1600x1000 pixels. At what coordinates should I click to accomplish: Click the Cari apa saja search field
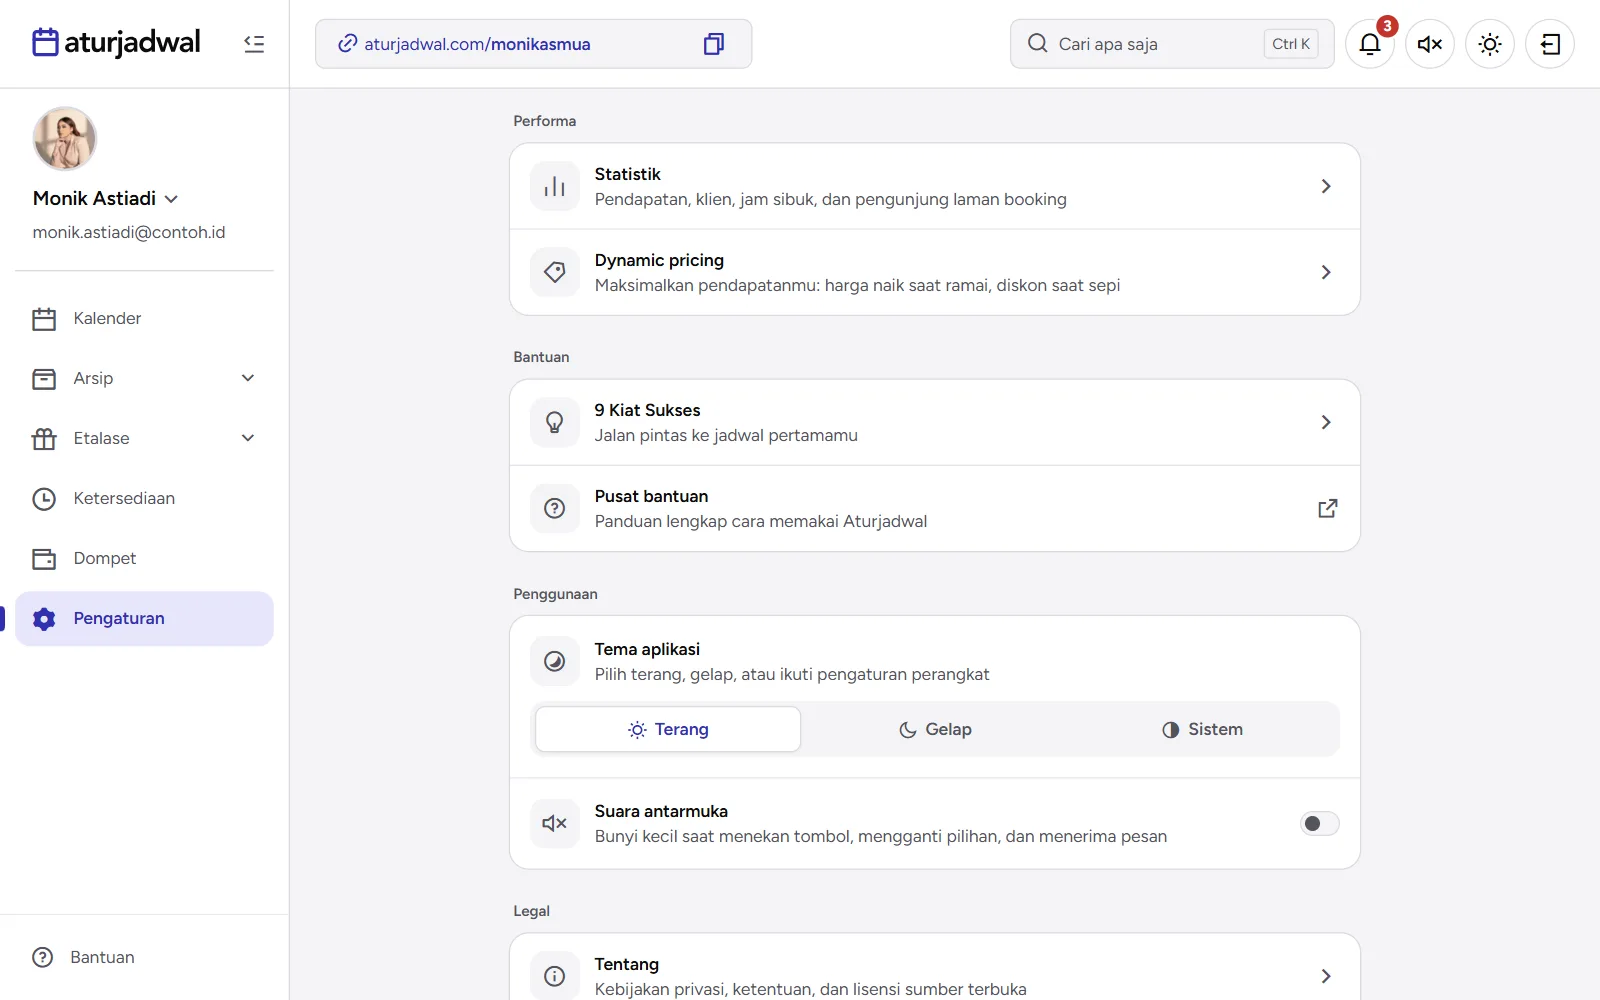(x=1172, y=44)
